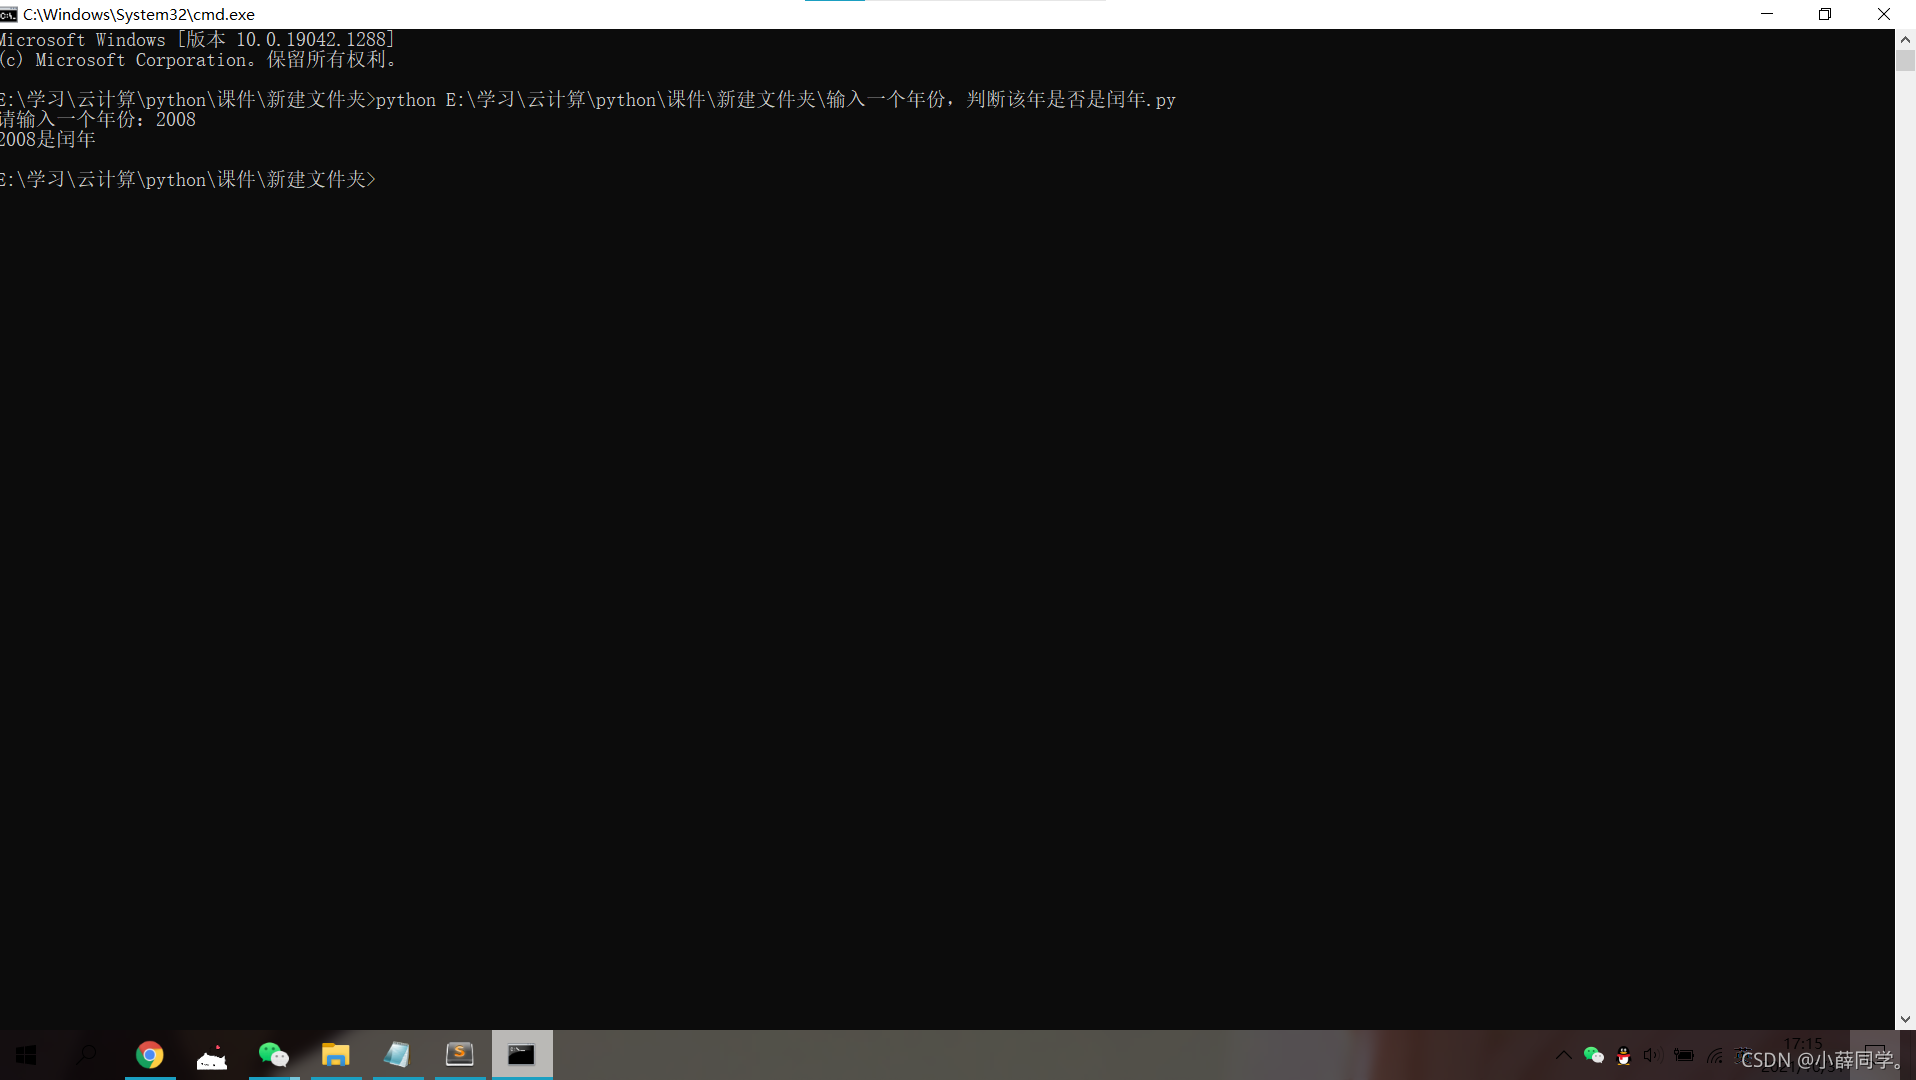
Task: Open the battery status tray icon
Action: 1684,1055
